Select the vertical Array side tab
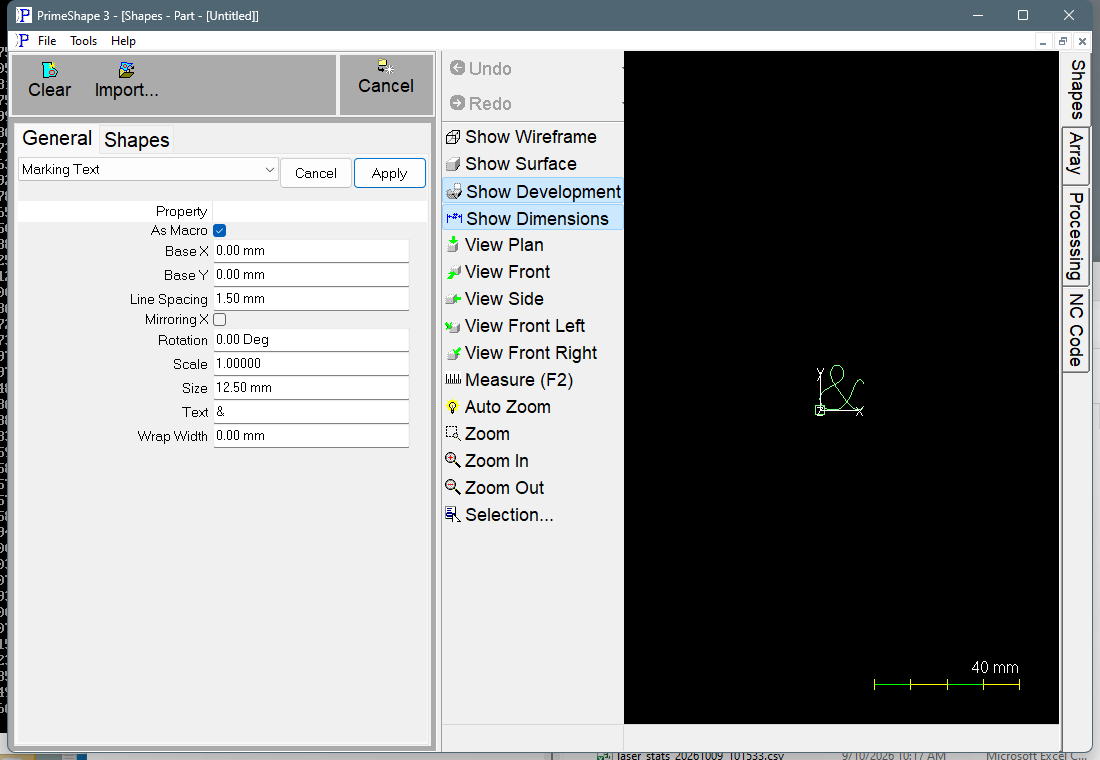Image resolution: width=1100 pixels, height=760 pixels. point(1077,154)
